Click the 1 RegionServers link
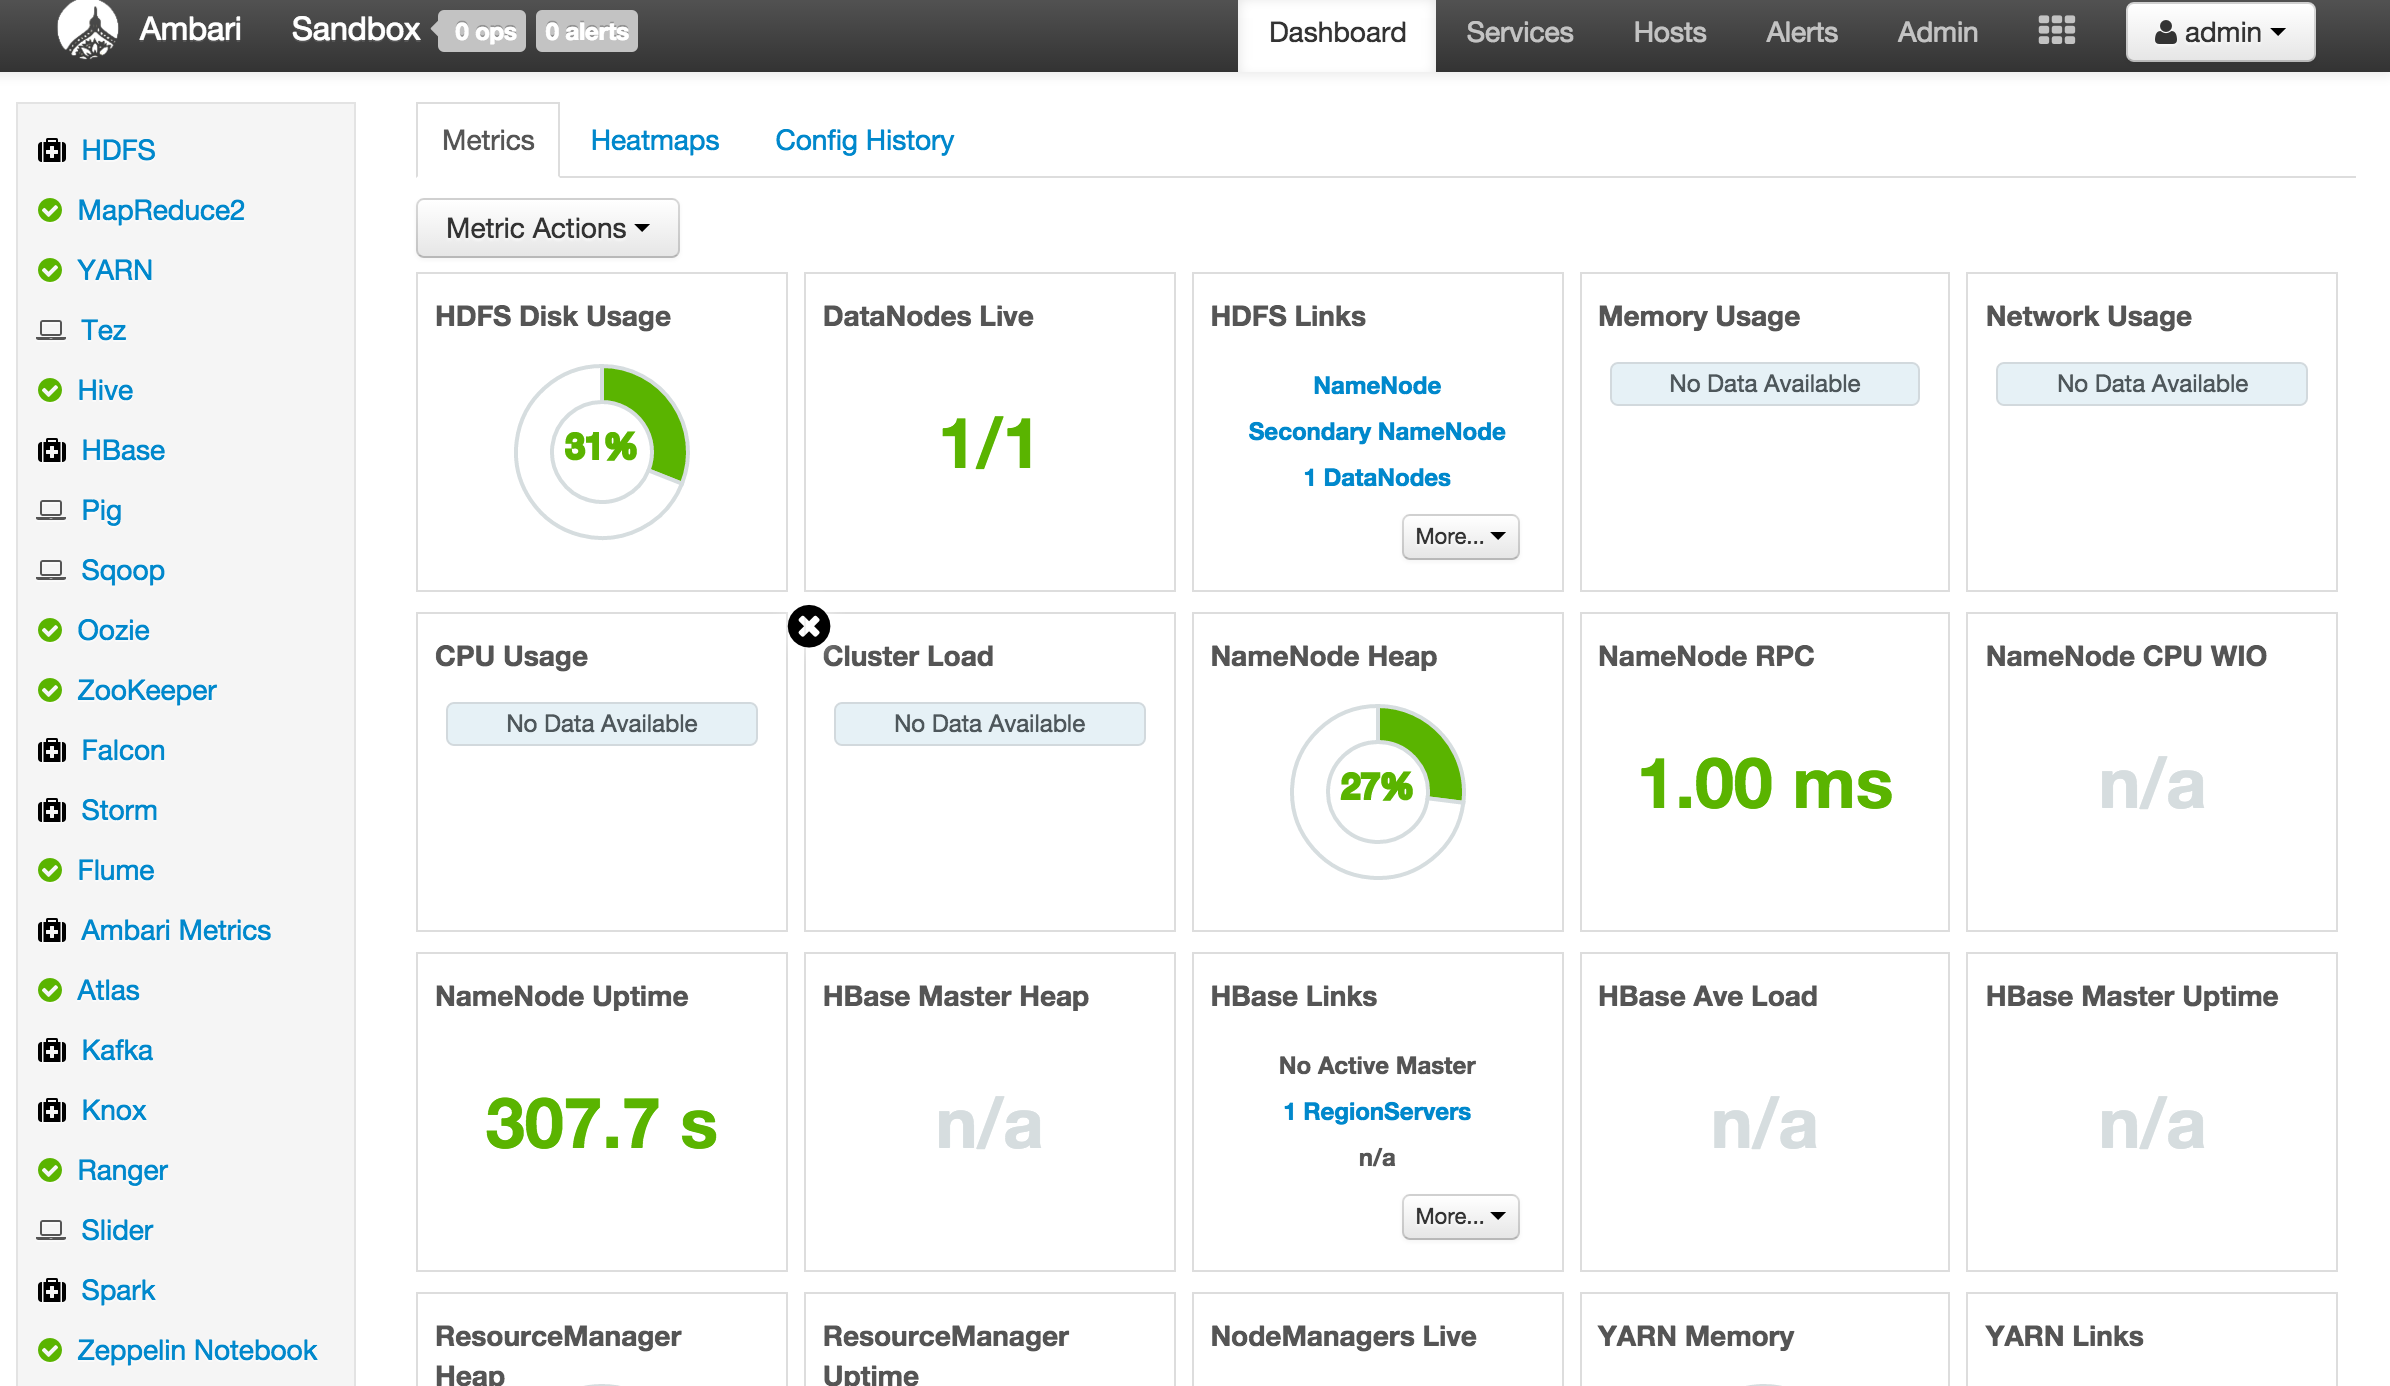The height and width of the screenshot is (1386, 2390). (x=1377, y=1111)
